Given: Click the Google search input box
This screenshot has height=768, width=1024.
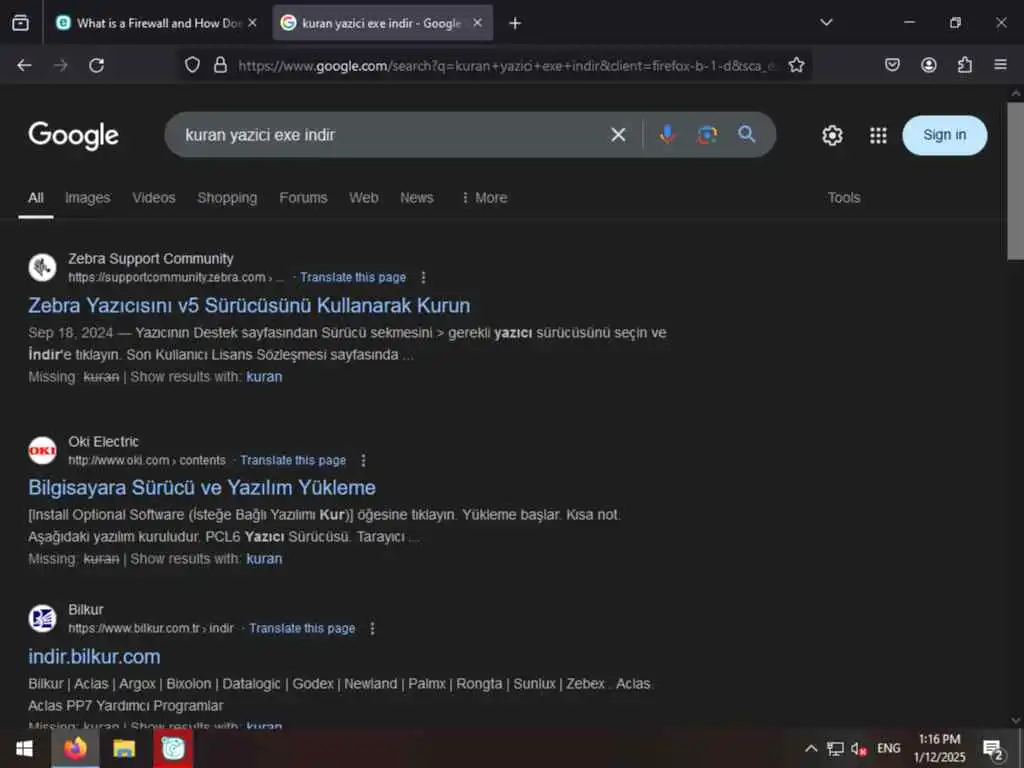Looking at the screenshot, I should coord(392,135).
